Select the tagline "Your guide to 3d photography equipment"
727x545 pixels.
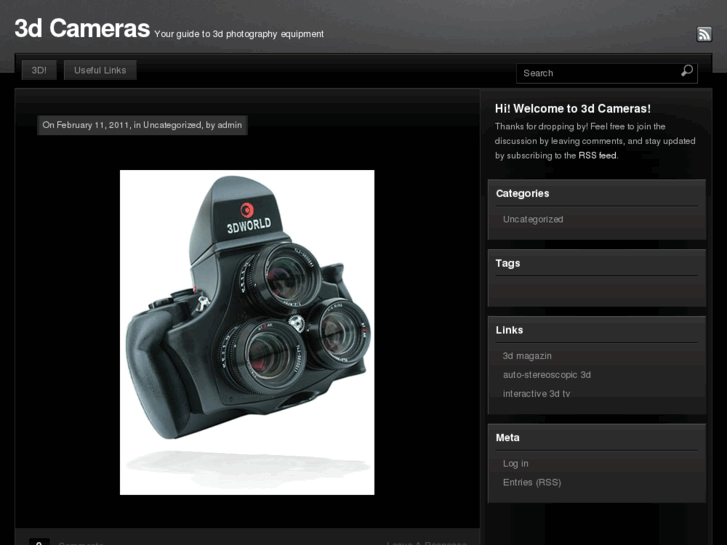(239, 34)
